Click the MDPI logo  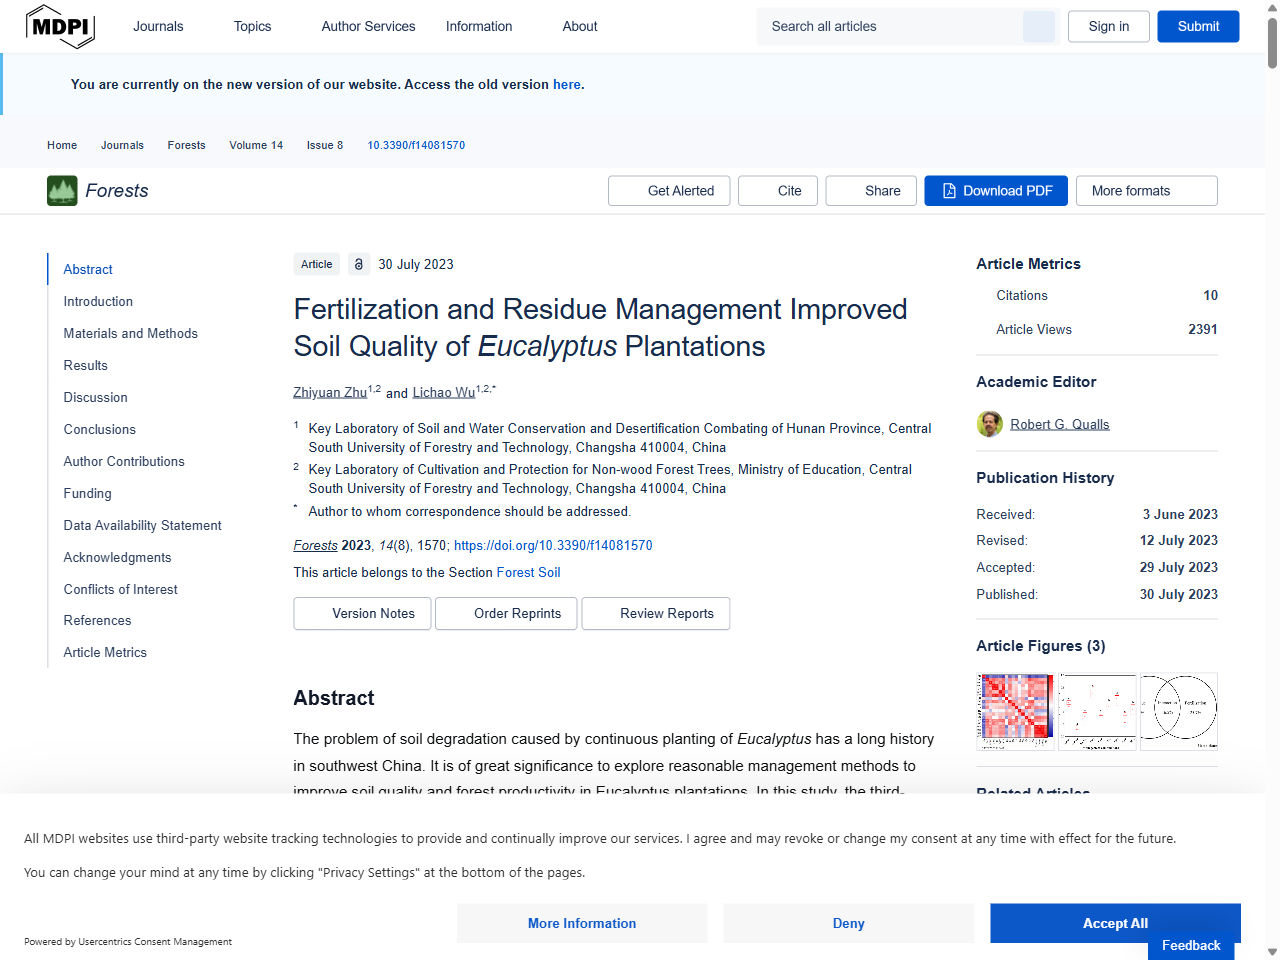pos(60,27)
